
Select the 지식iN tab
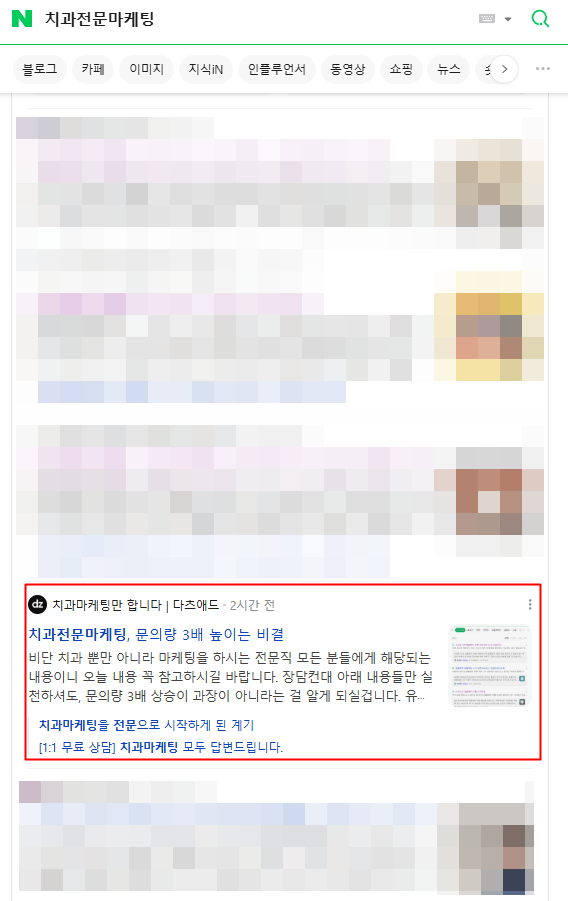coord(206,70)
